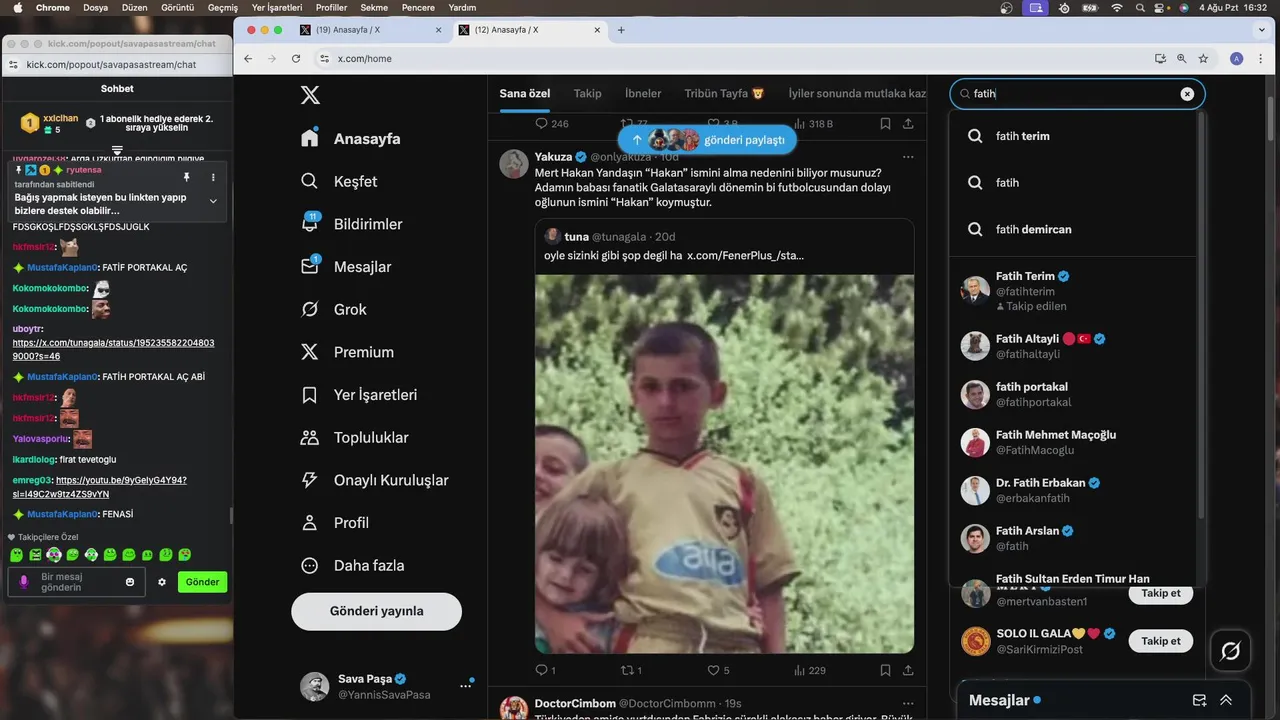1280x720 pixels.
Task: Open Keşfet search in sidebar
Action: tap(340, 182)
